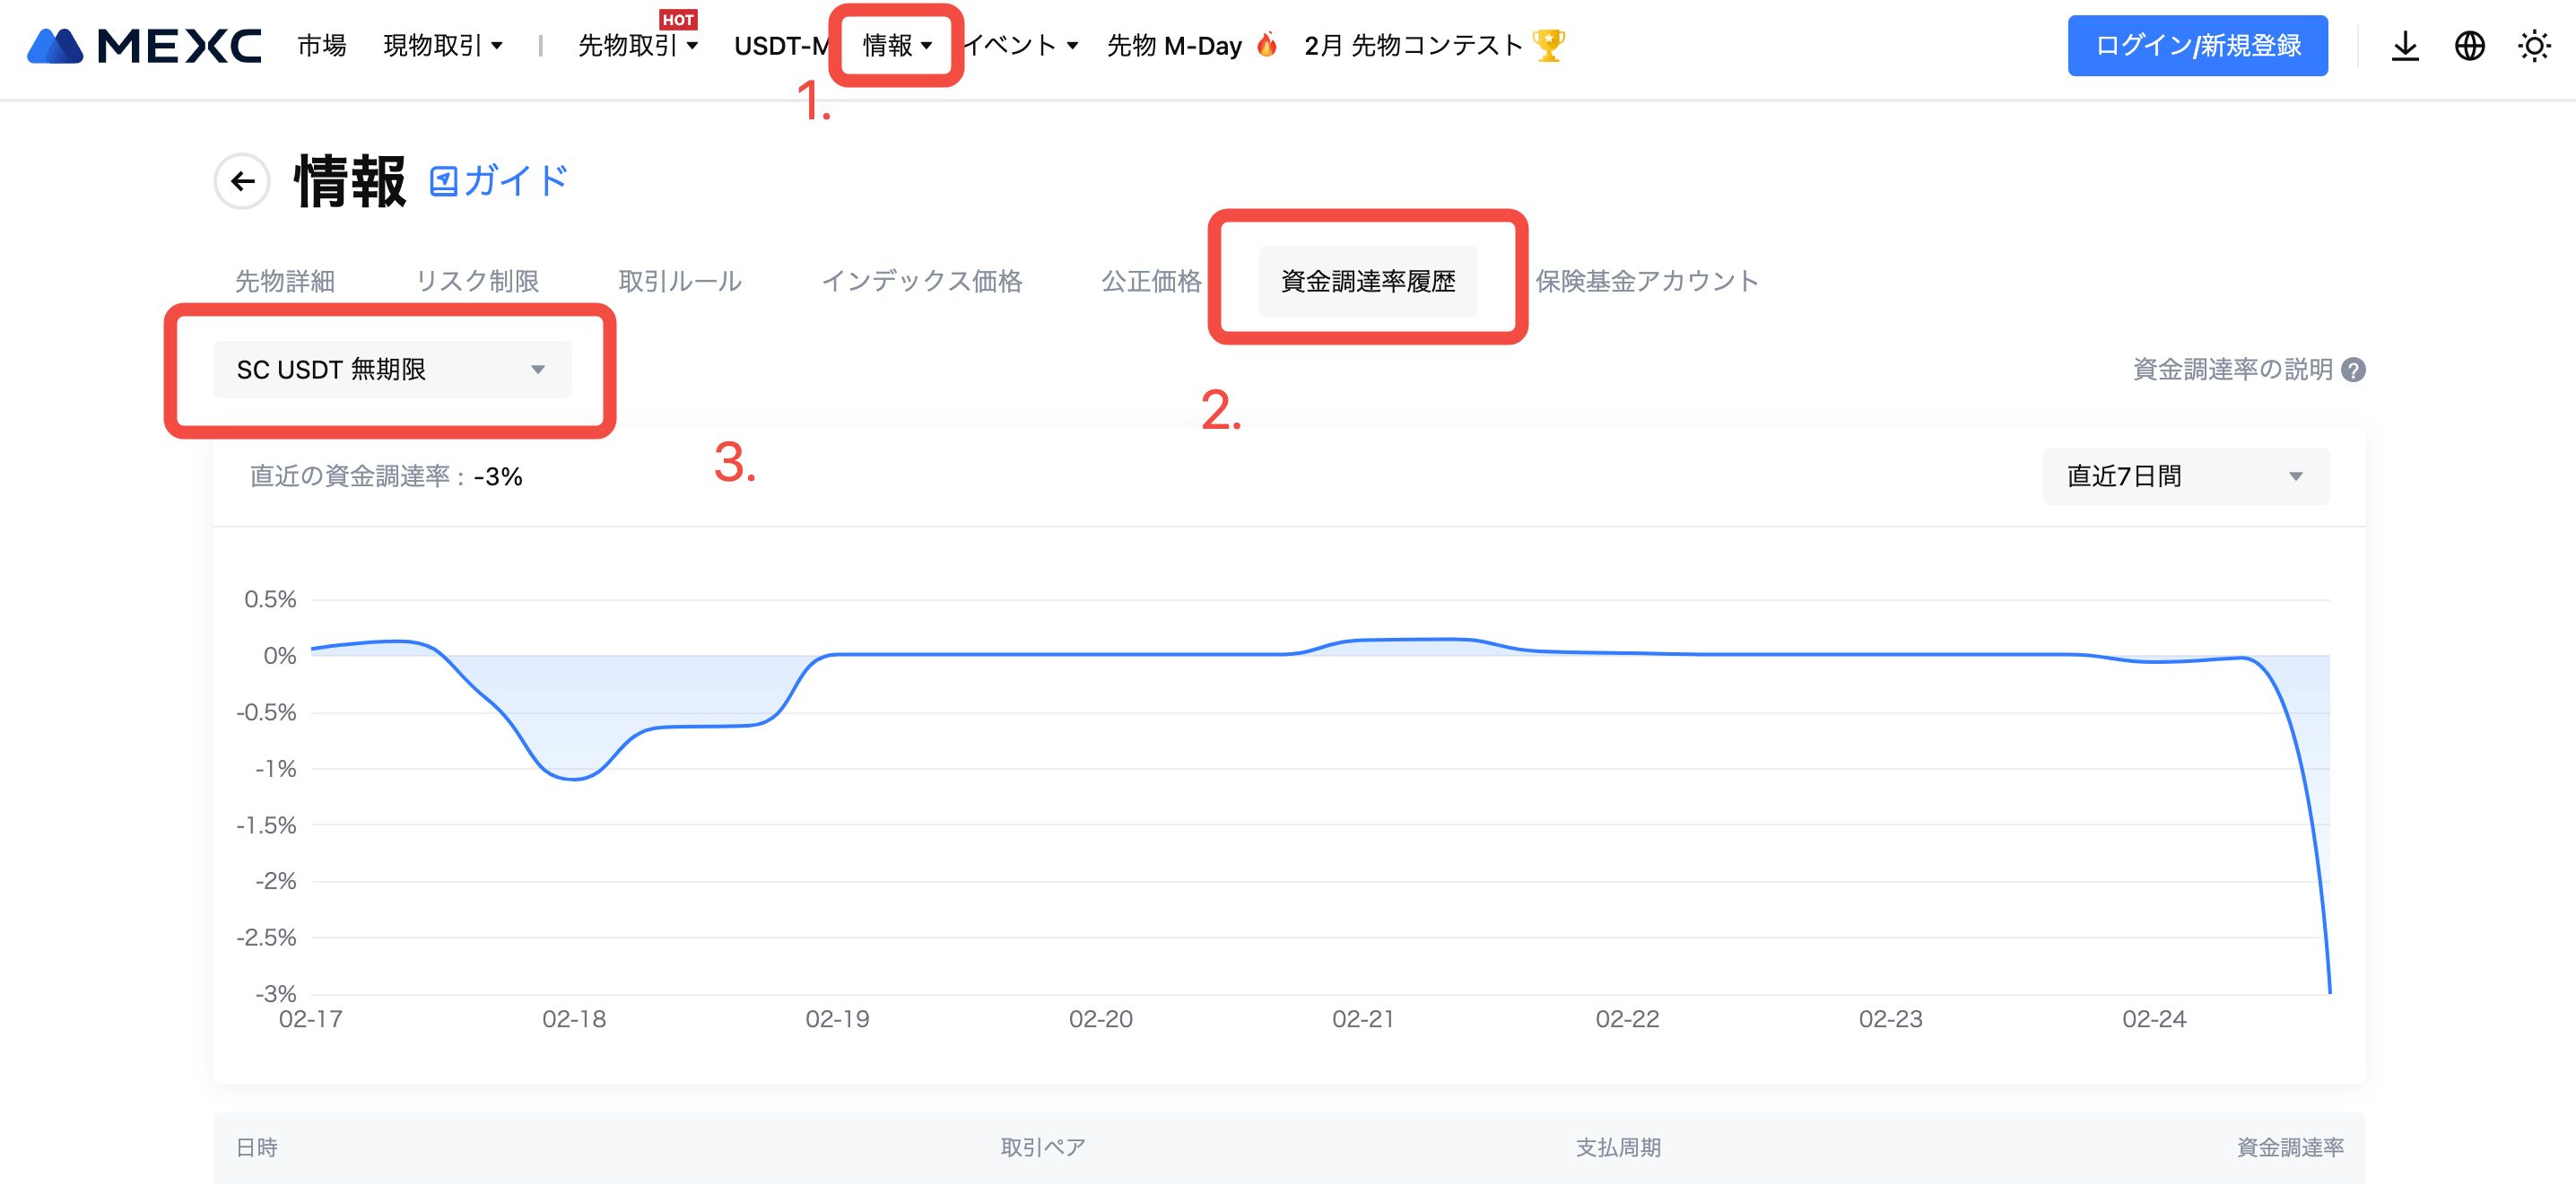
Task: Open the ガイド guide link
Action: 500,181
